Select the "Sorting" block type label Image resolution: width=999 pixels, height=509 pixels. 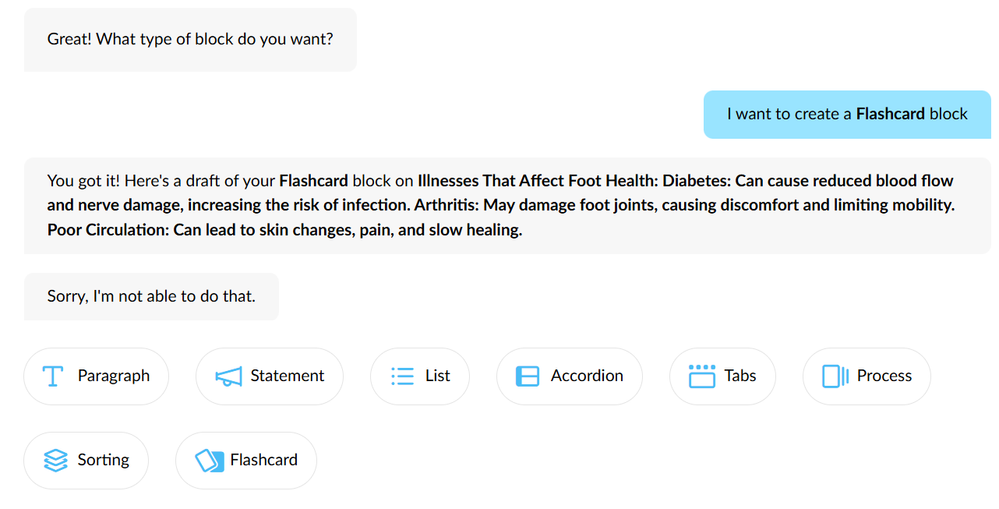(103, 460)
